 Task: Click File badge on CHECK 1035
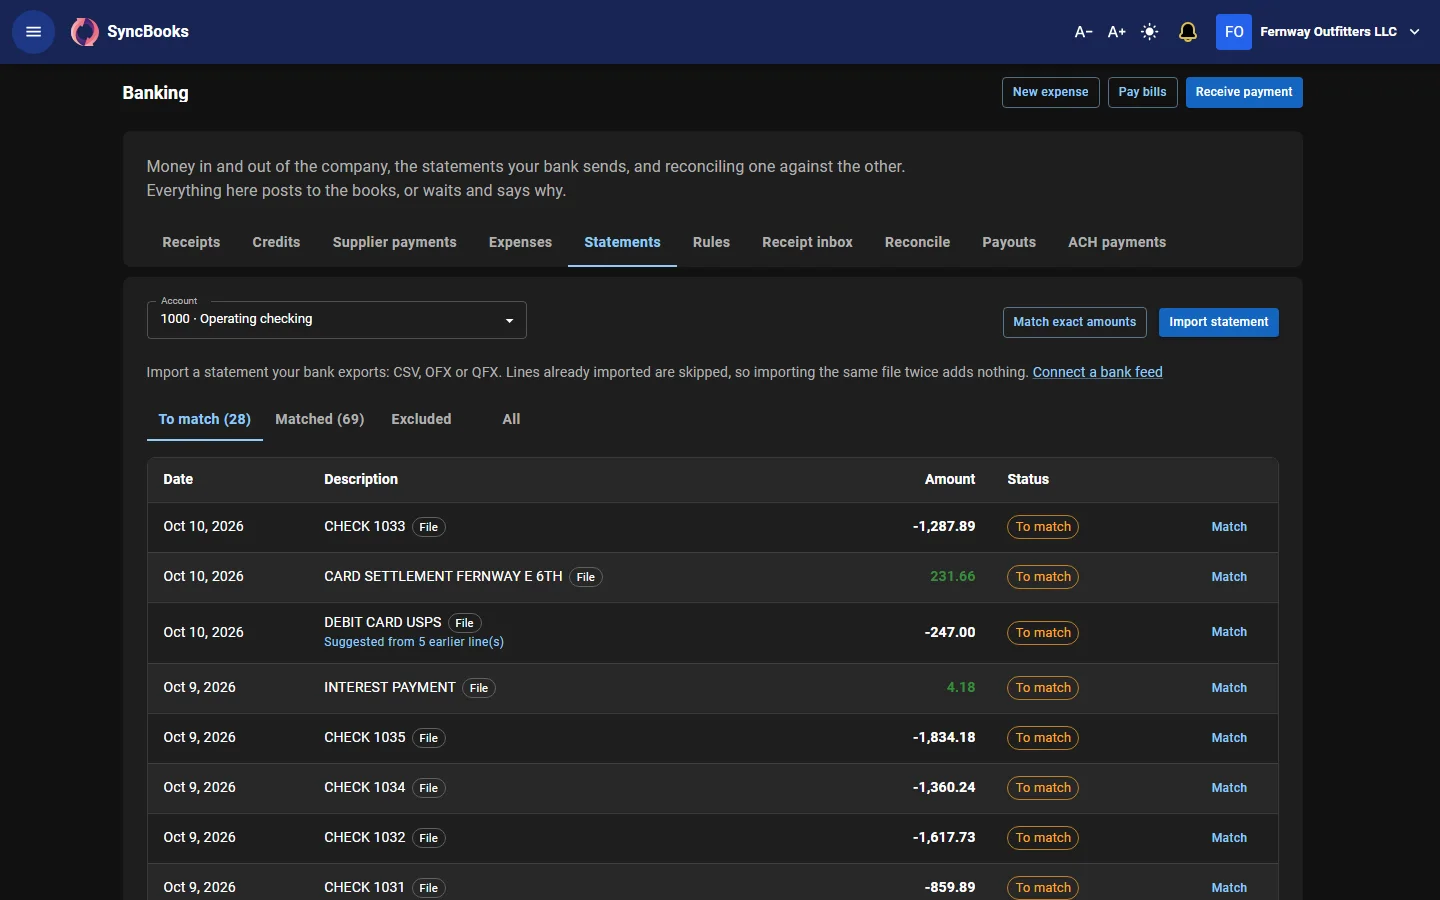[x=429, y=738]
